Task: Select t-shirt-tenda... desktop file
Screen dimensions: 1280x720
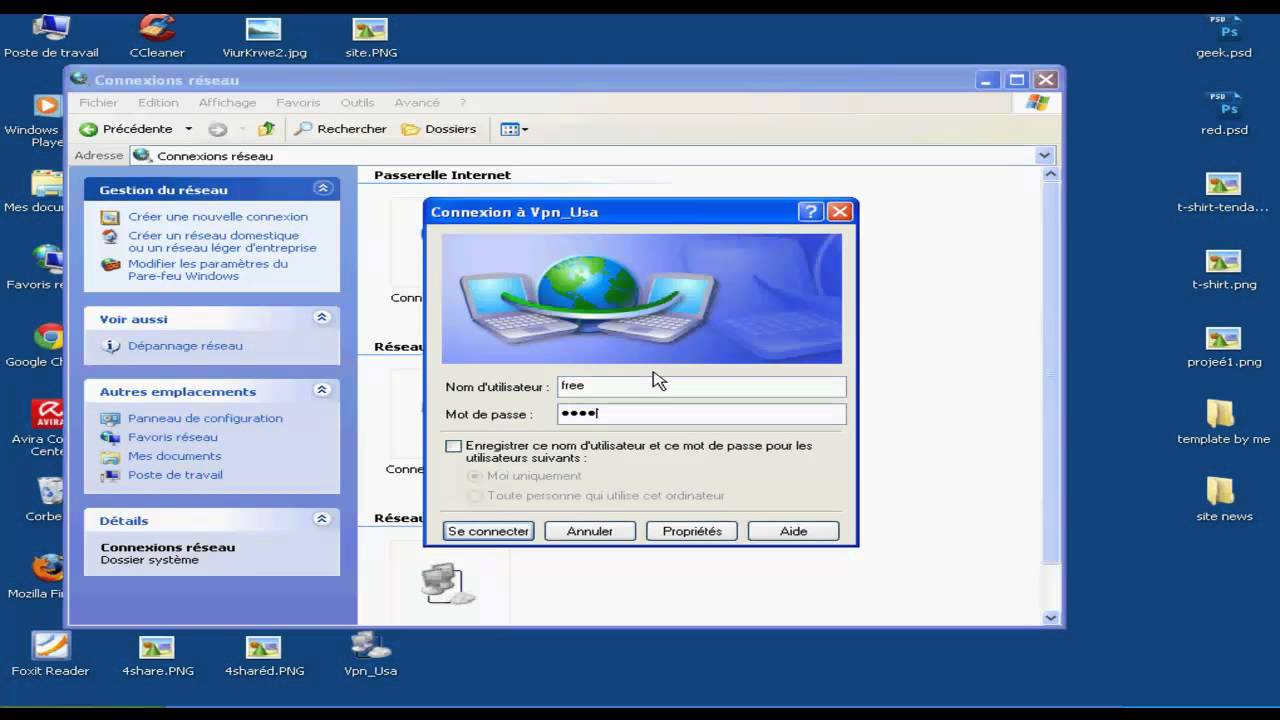Action: coord(1223,192)
